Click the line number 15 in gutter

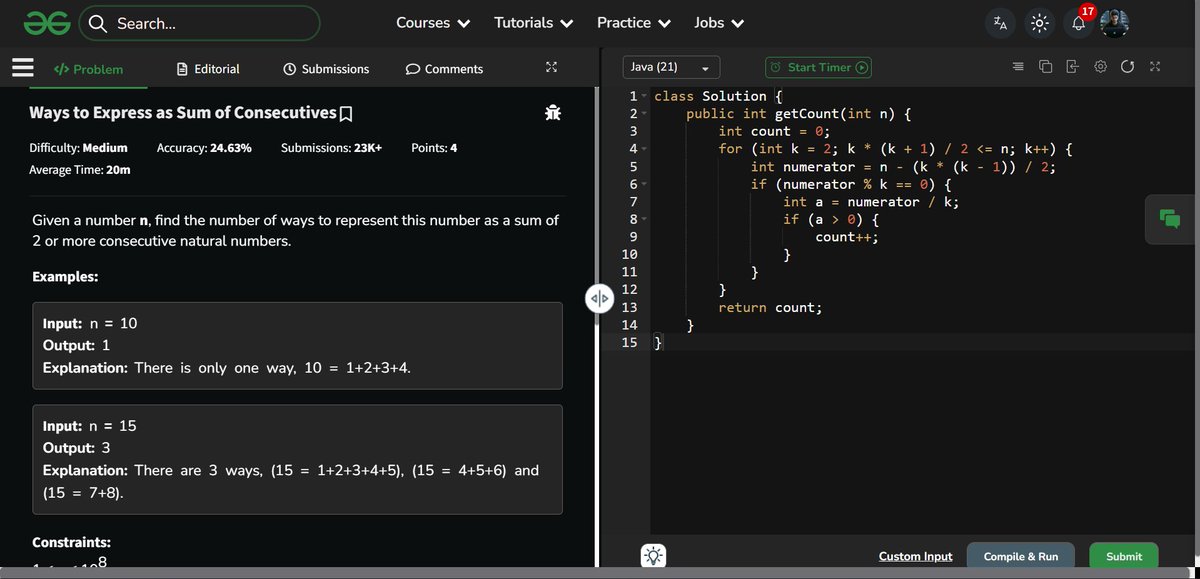629,342
